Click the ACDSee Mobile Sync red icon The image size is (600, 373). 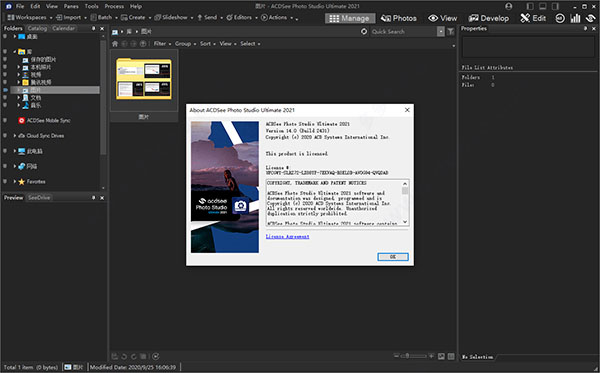point(21,121)
